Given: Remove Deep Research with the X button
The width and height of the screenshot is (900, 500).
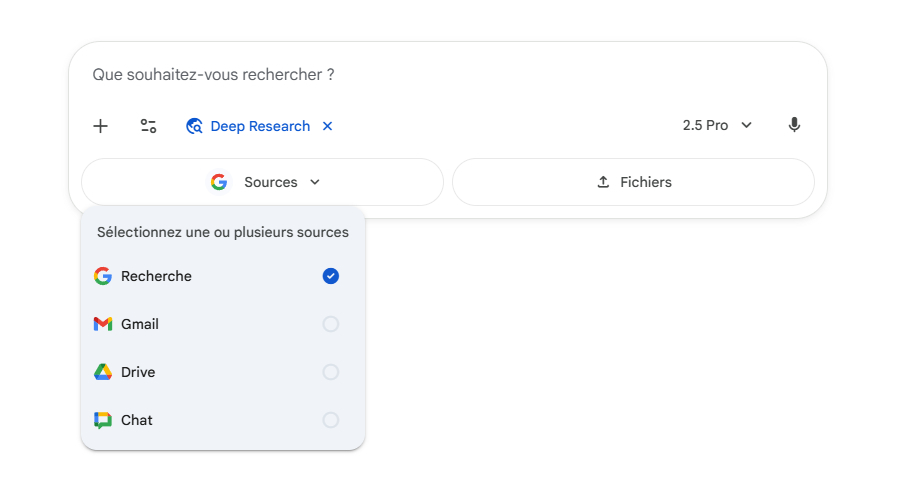Looking at the screenshot, I should (327, 126).
